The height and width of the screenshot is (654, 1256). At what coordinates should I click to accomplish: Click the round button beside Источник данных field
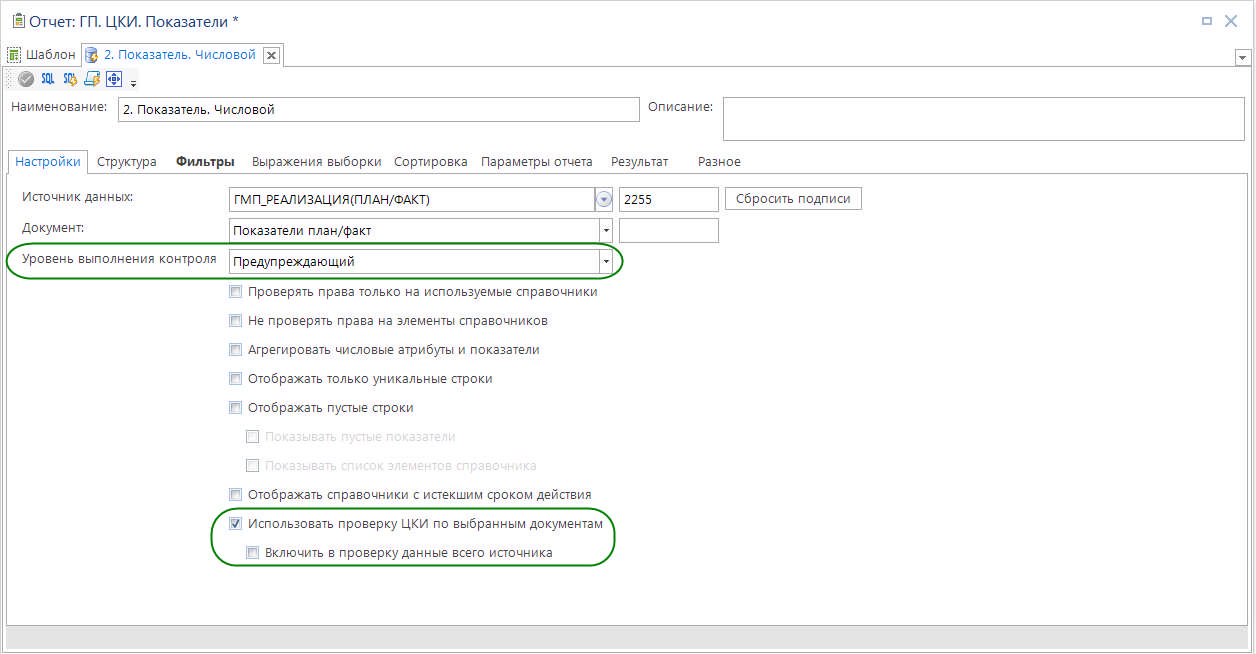pos(603,199)
